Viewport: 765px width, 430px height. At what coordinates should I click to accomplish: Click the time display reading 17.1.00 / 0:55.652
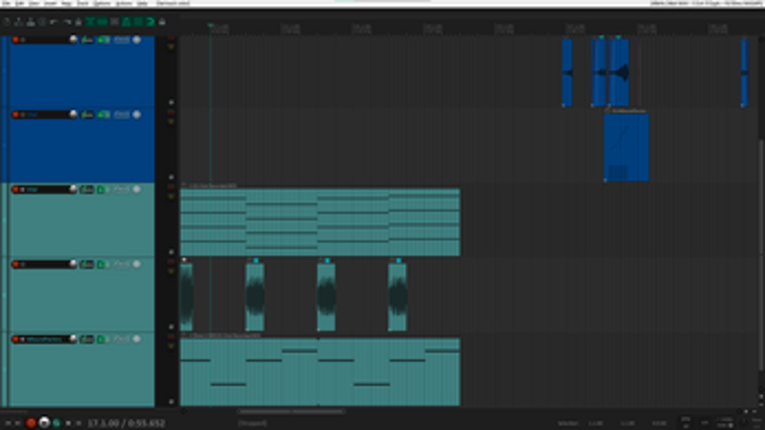[126, 423]
